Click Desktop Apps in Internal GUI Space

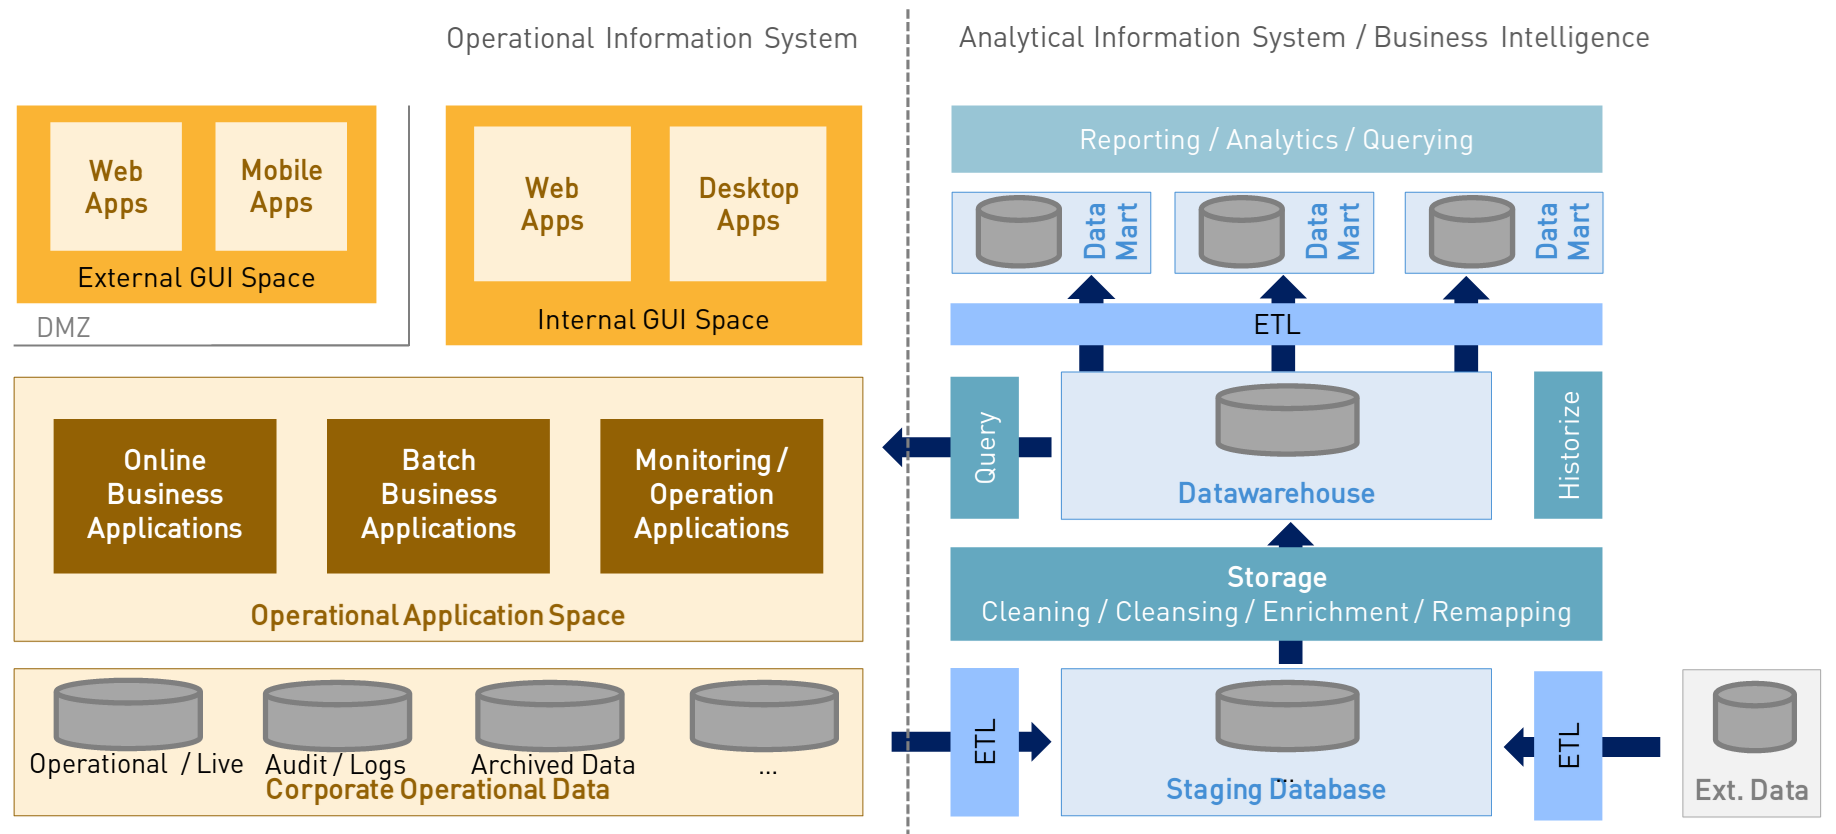[748, 204]
